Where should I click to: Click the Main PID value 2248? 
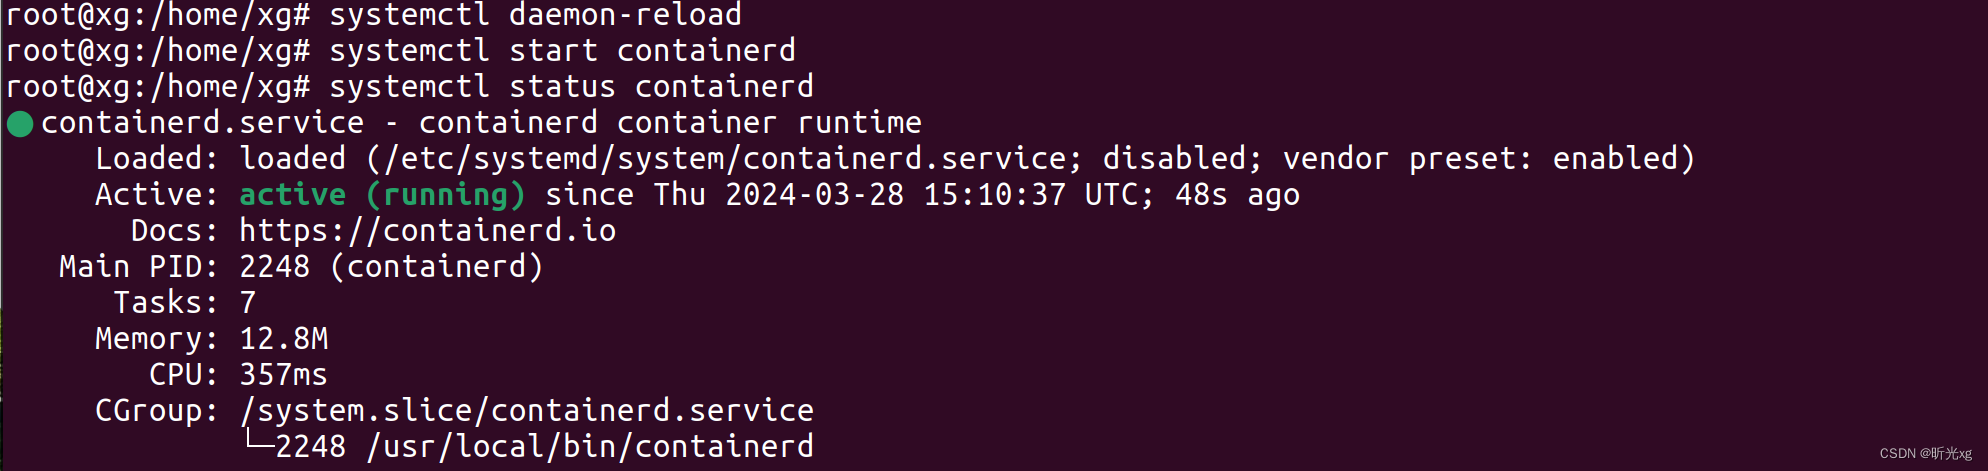point(274,267)
